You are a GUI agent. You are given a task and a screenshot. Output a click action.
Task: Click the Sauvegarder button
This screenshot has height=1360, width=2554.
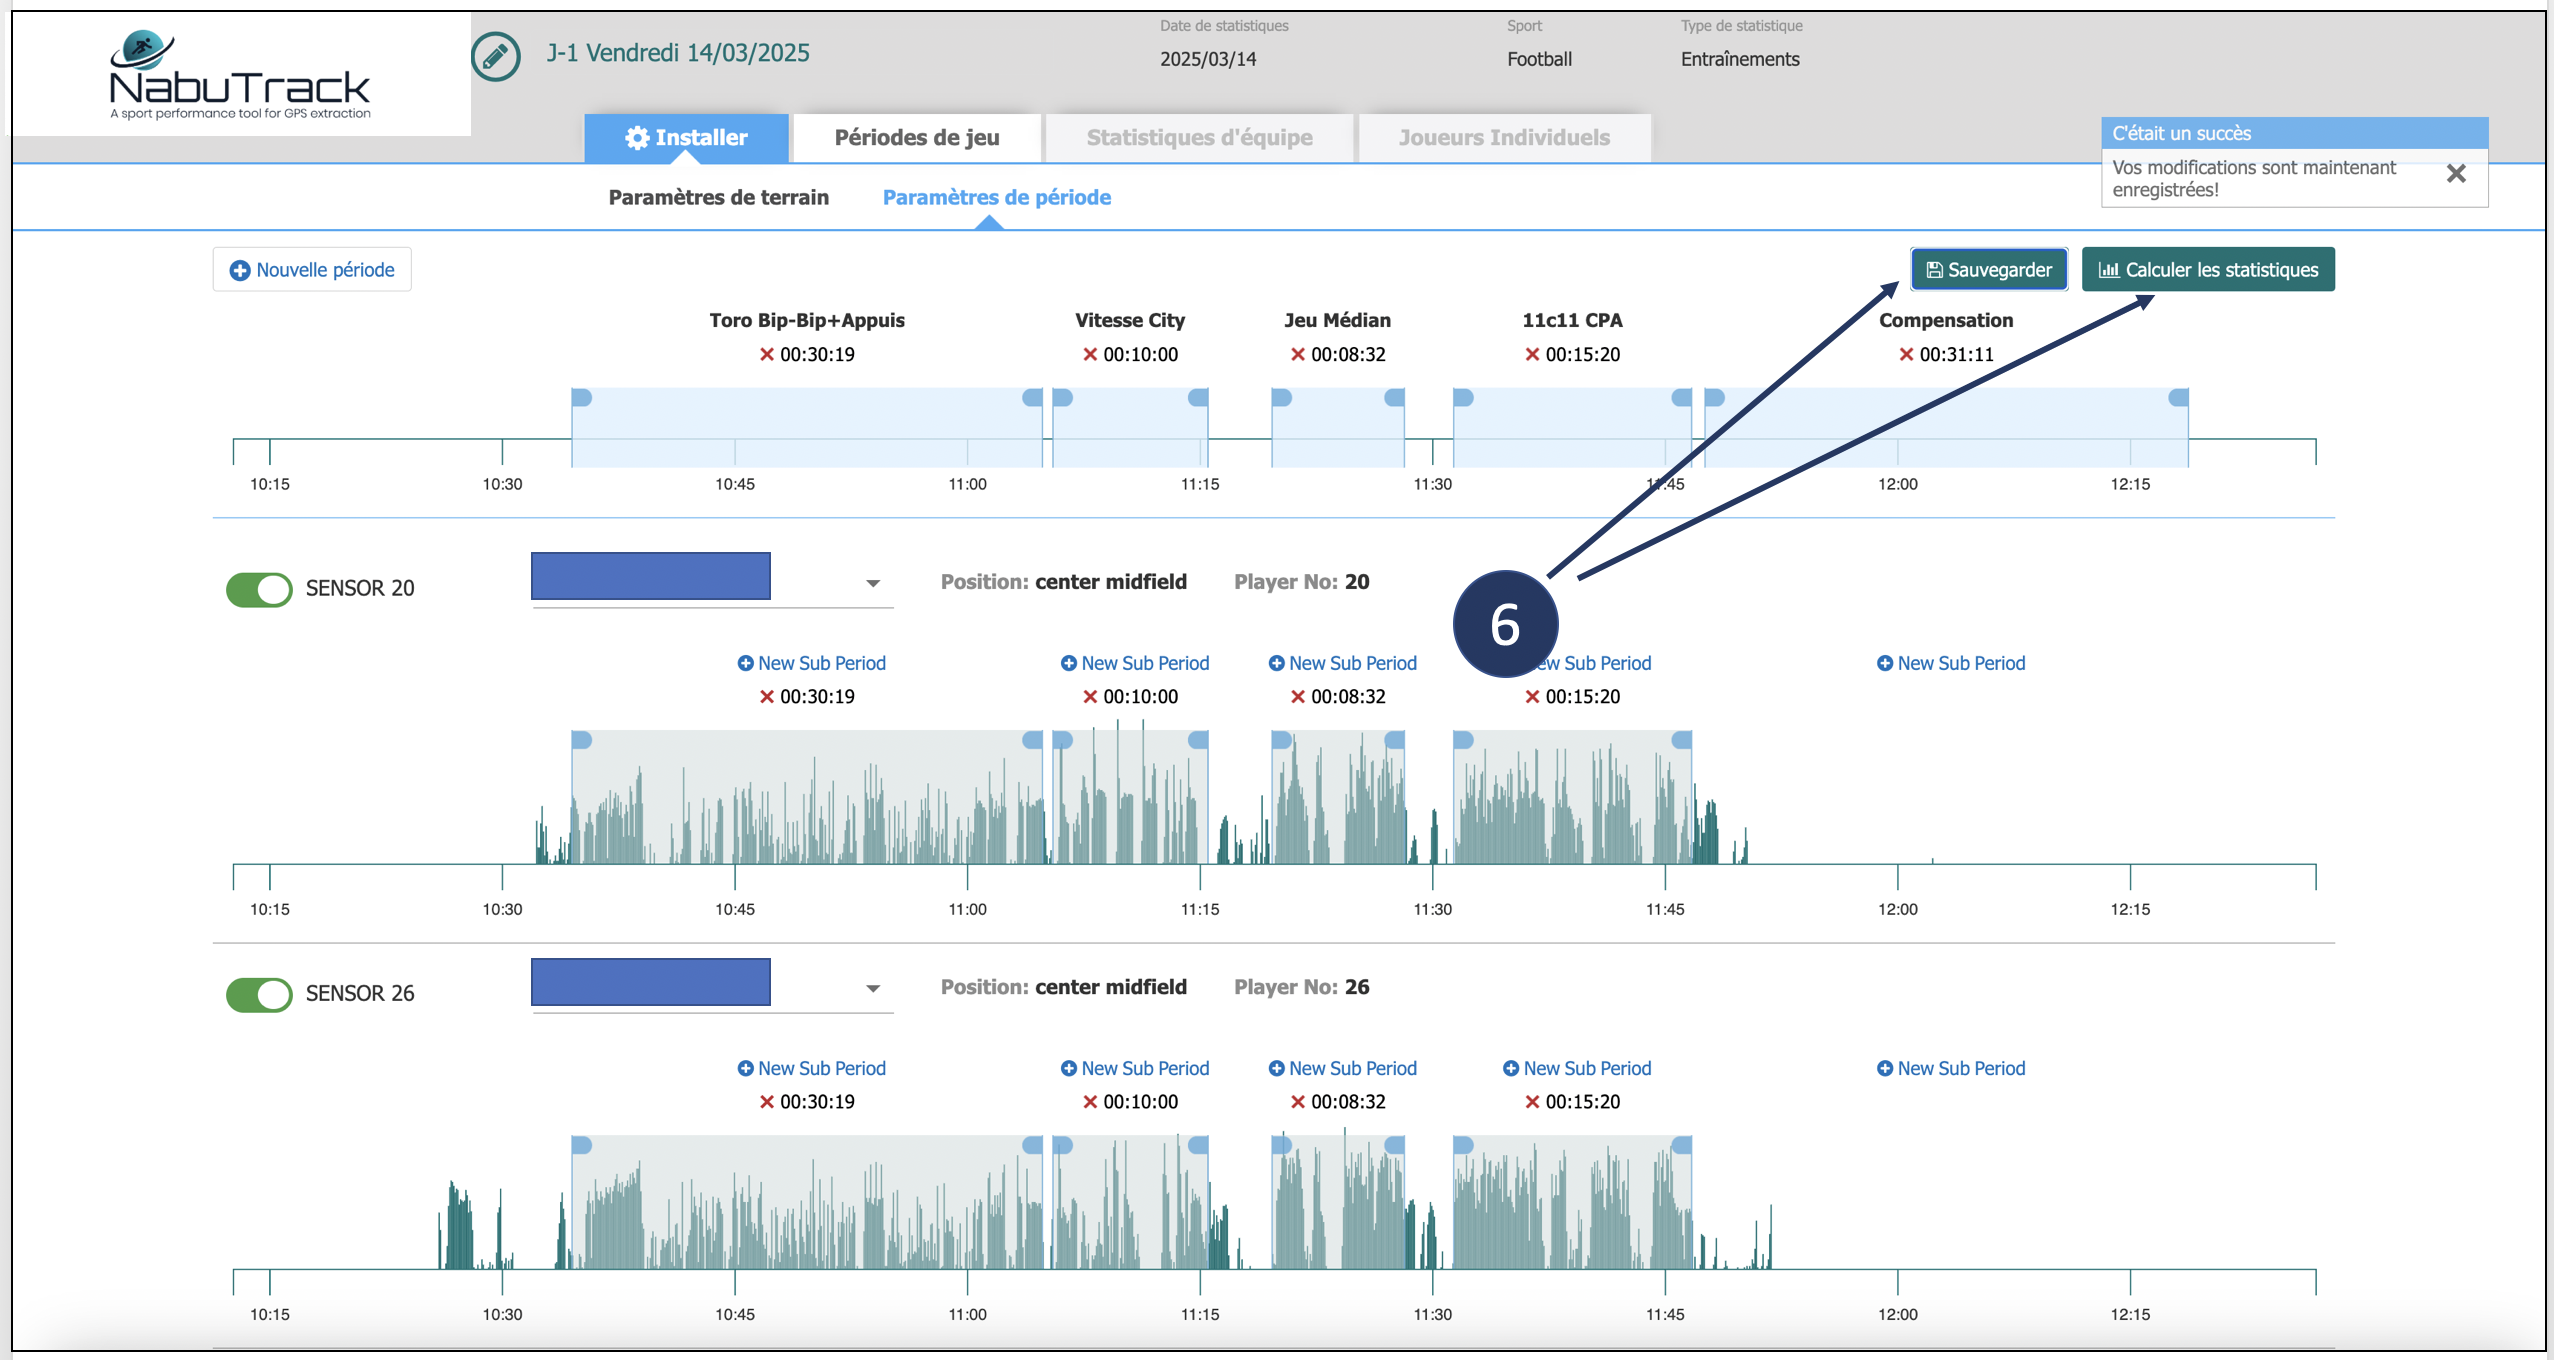(1988, 270)
